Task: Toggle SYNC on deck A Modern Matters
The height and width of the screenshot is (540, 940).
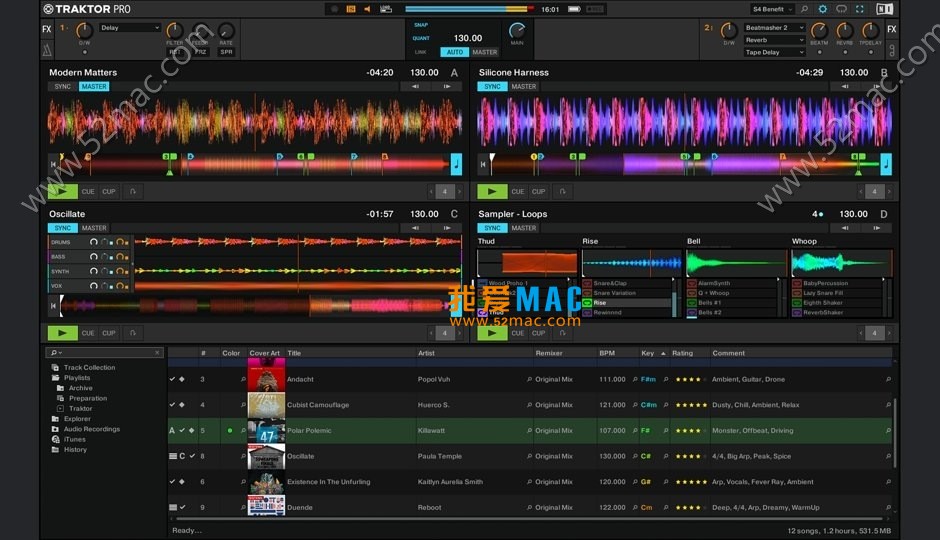Action: (62, 86)
